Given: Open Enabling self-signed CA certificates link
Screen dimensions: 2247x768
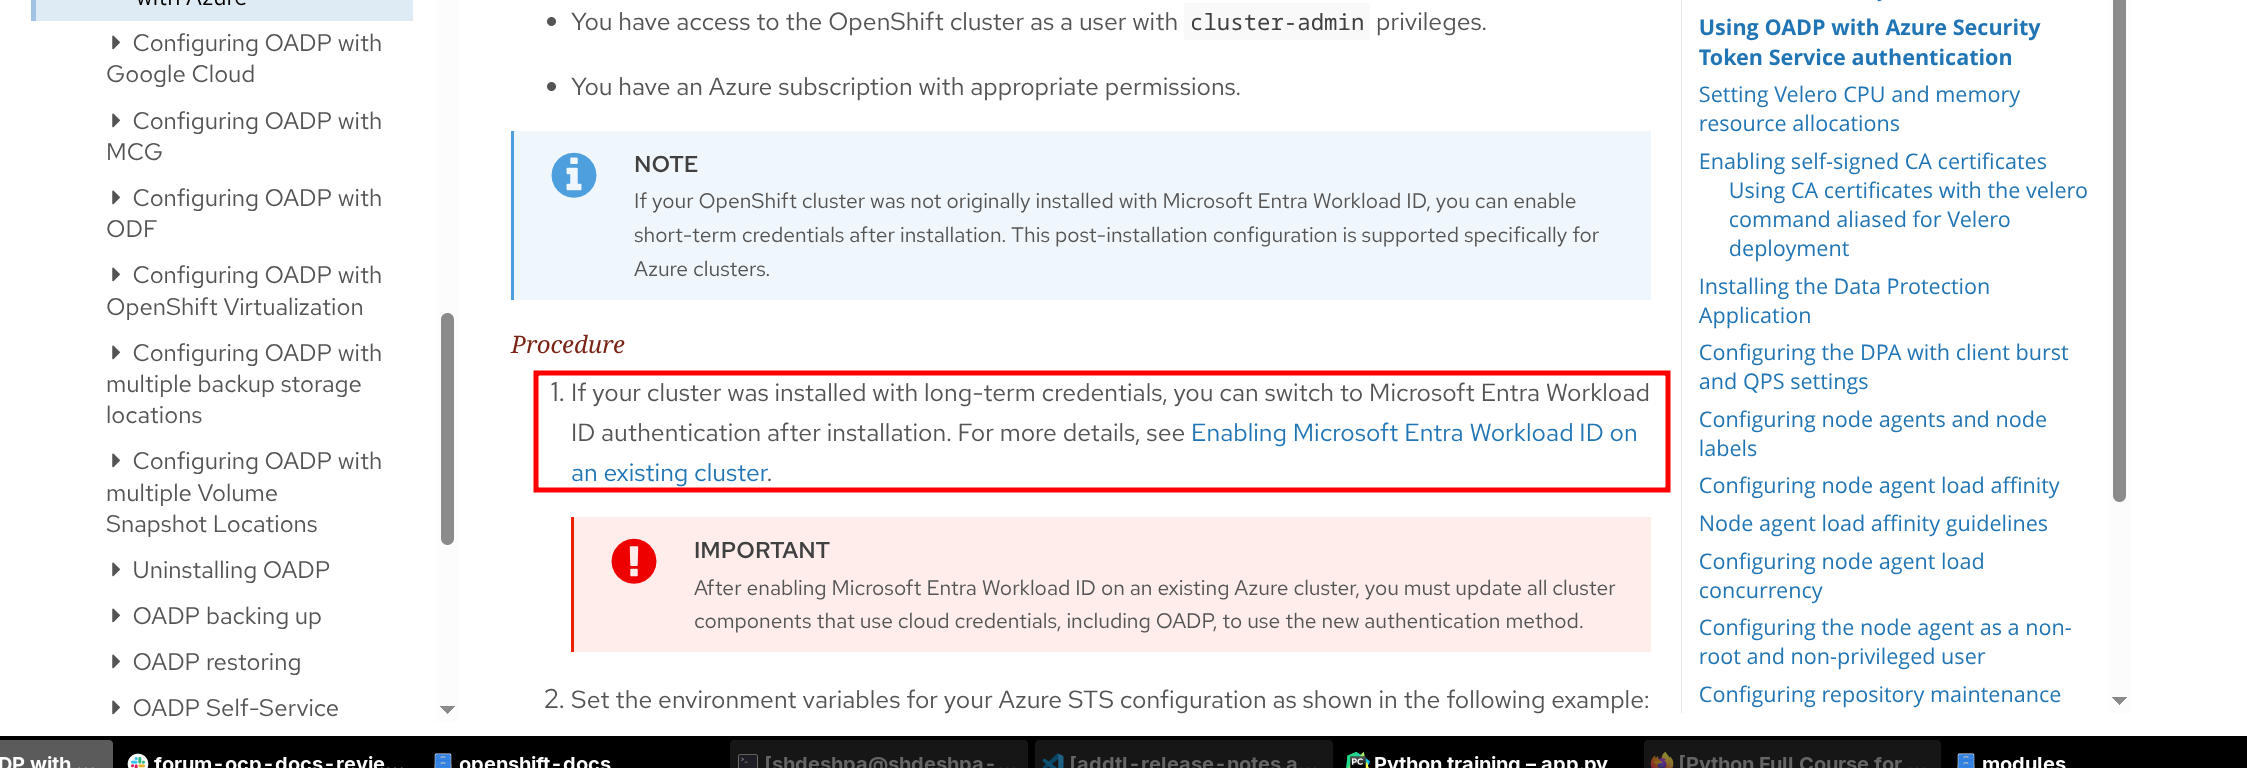Looking at the screenshot, I should [1872, 161].
